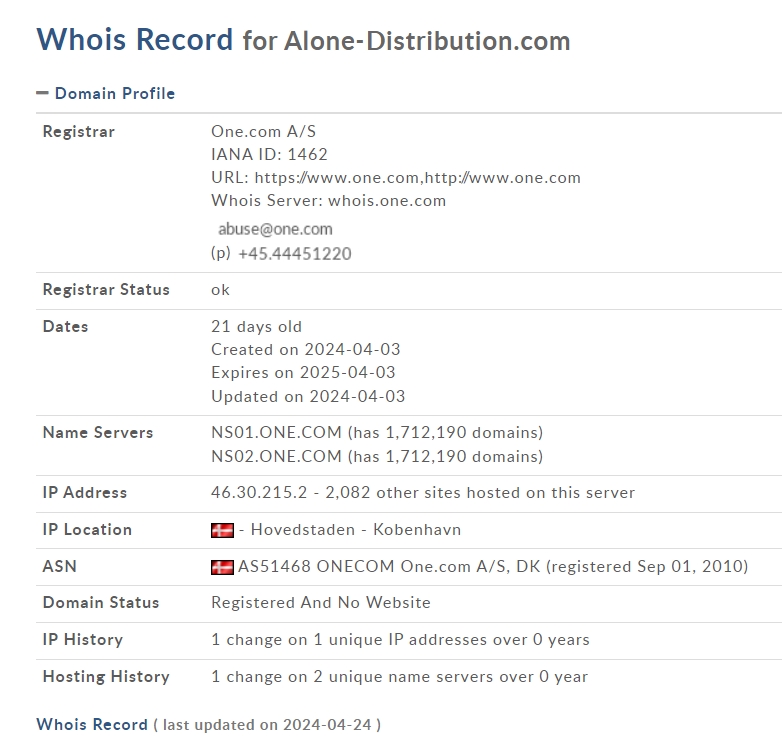
Task: Click the Denmark flag in IP Location row
Action: point(222,530)
